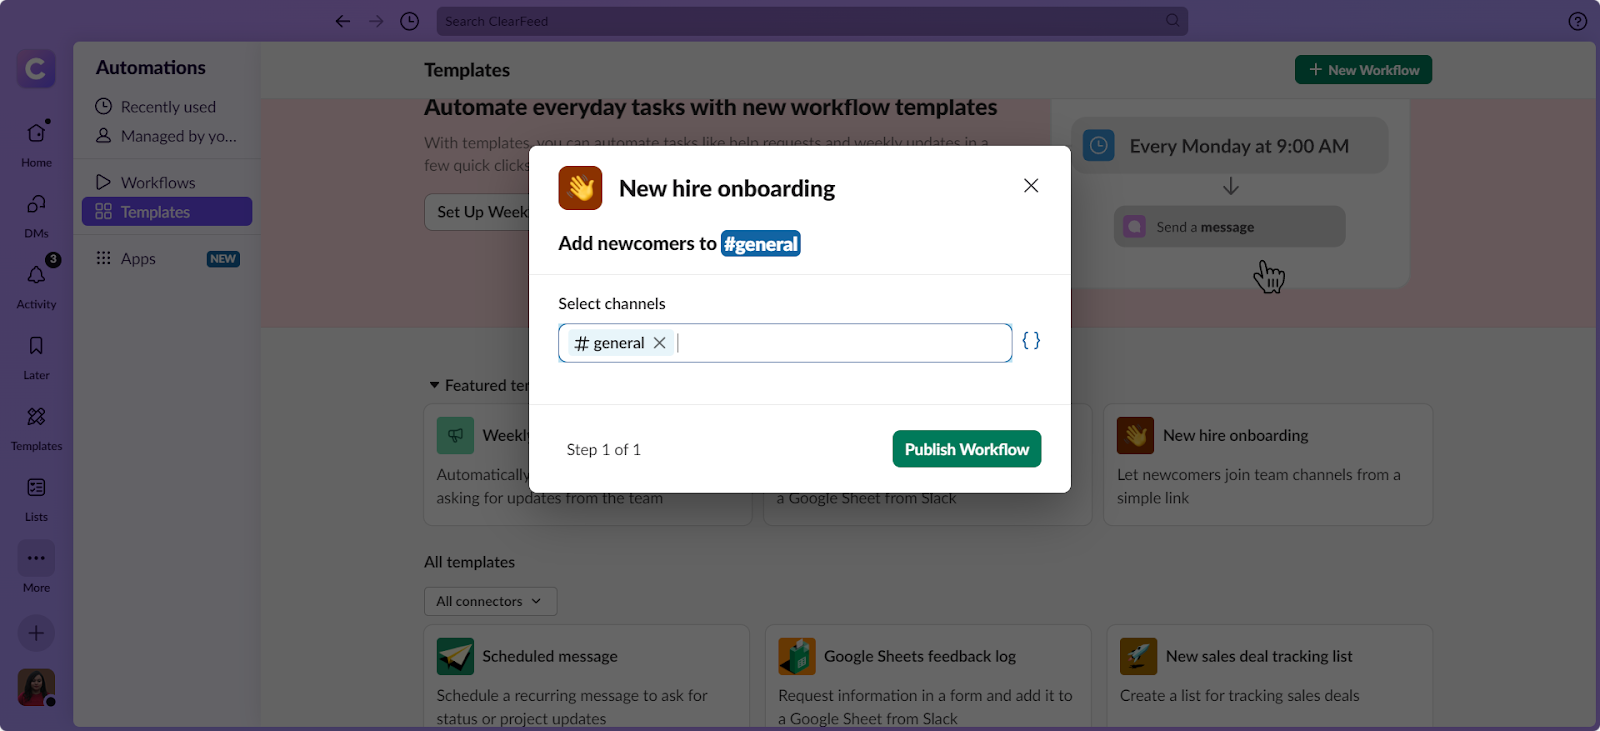
Task: Click the All templates heading
Action: [469, 562]
